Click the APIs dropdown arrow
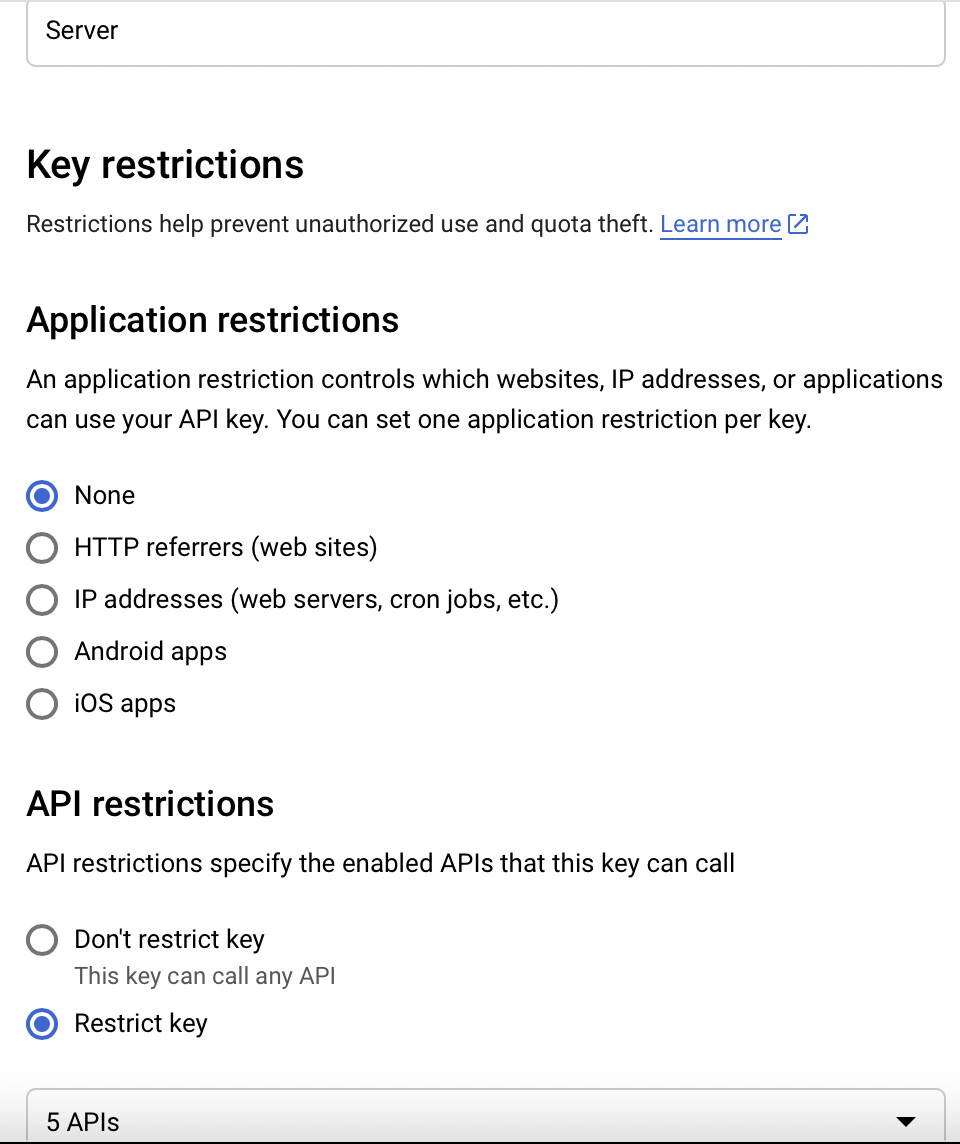Image resolution: width=960 pixels, height=1144 pixels. (905, 1121)
